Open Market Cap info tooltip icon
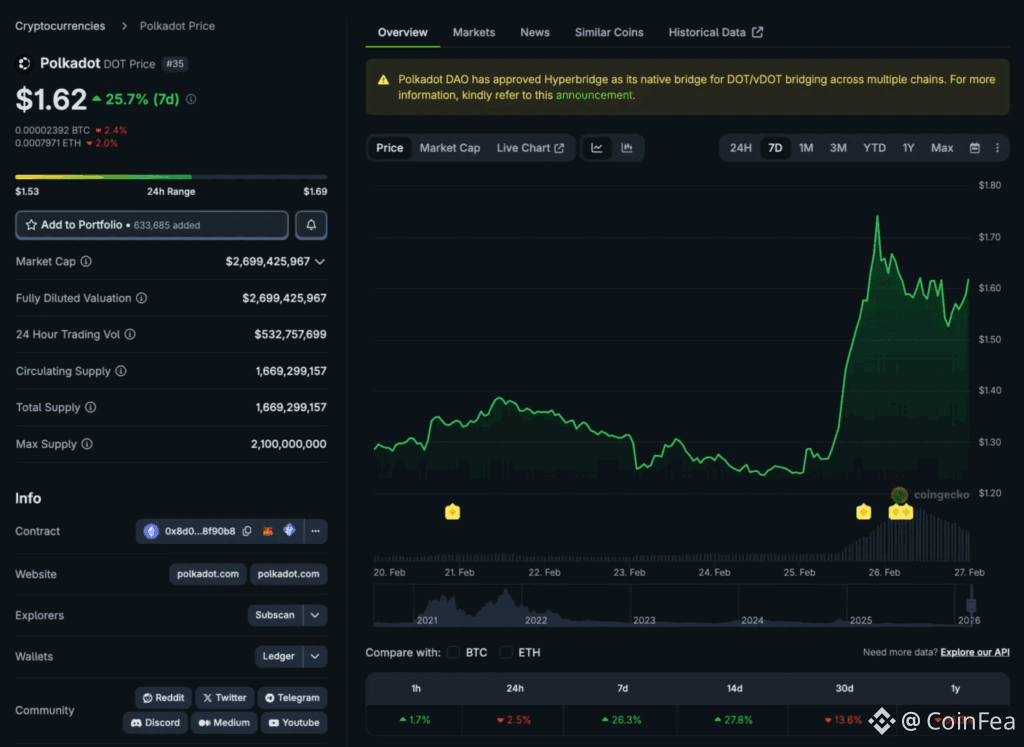The height and width of the screenshot is (747, 1024). tap(86, 261)
